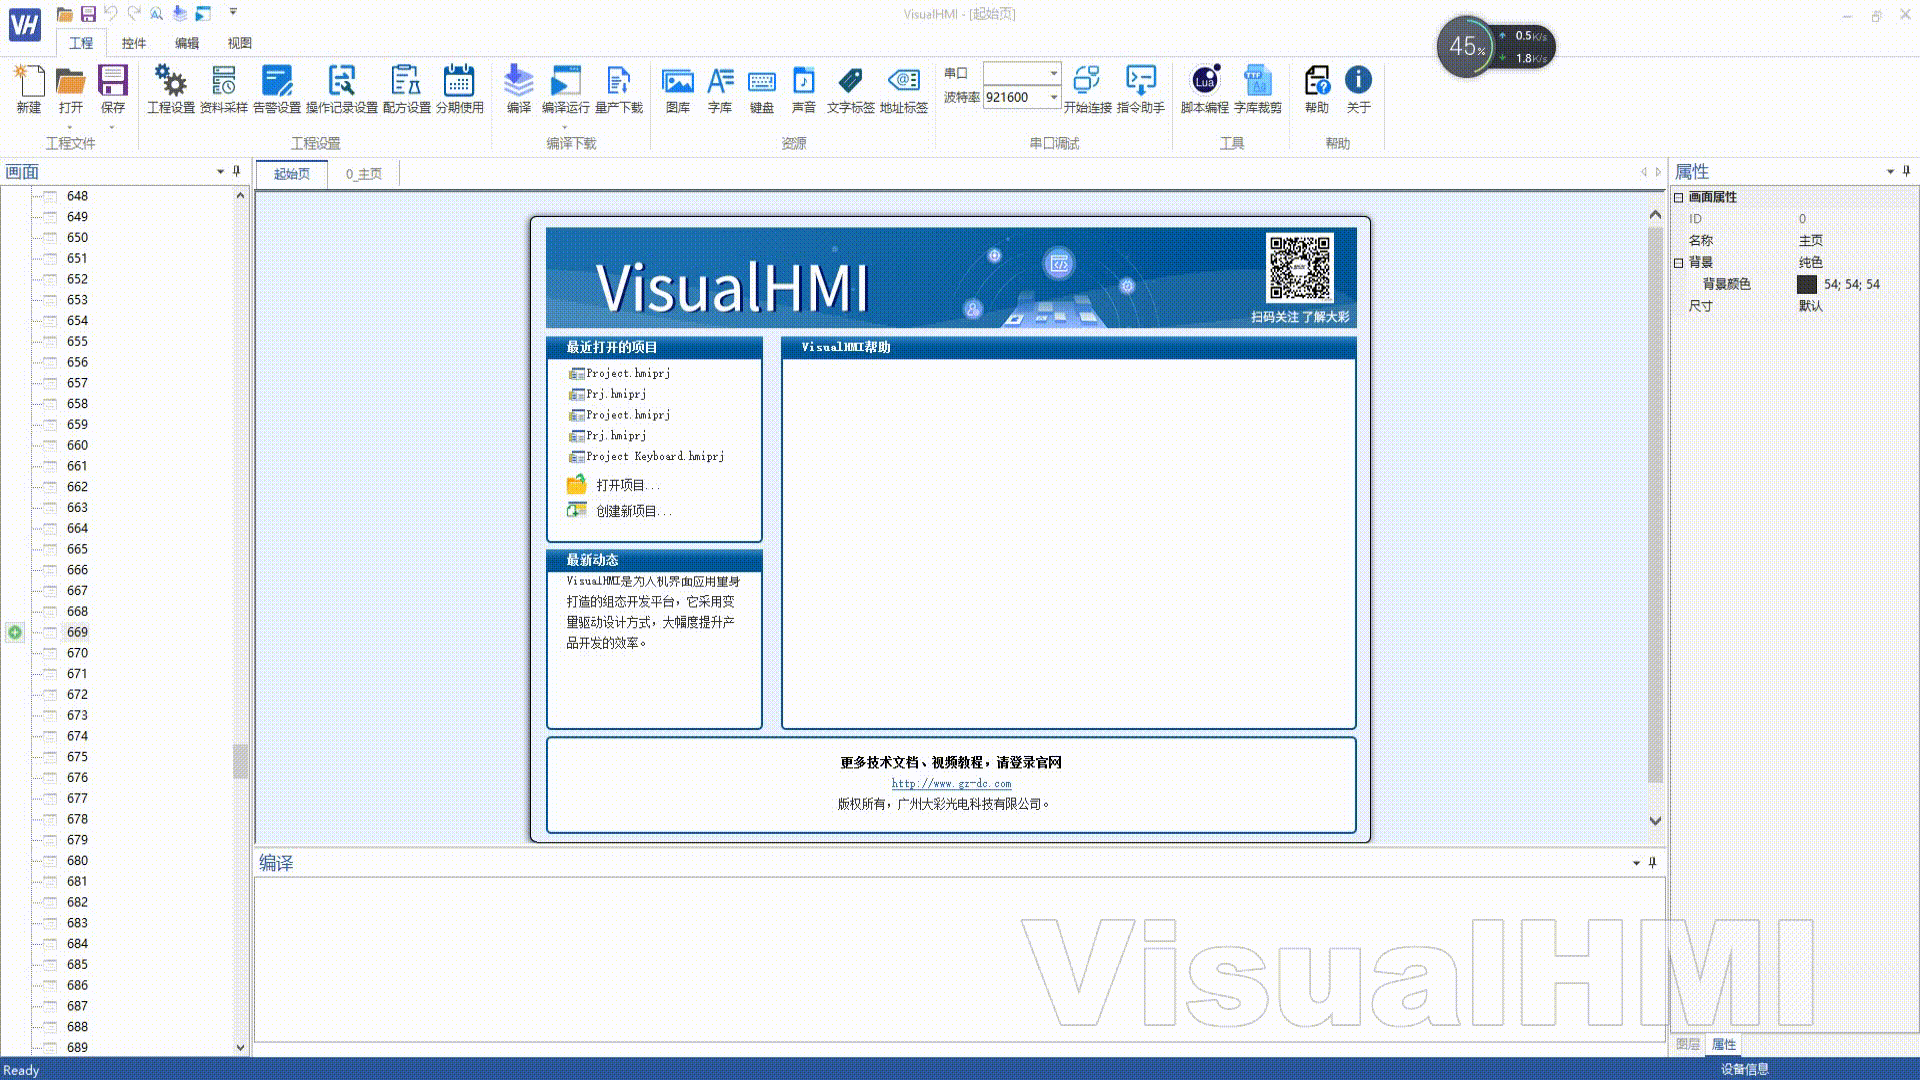Open the quick access toolbar customize arrow
The image size is (1920, 1080).
click(233, 13)
